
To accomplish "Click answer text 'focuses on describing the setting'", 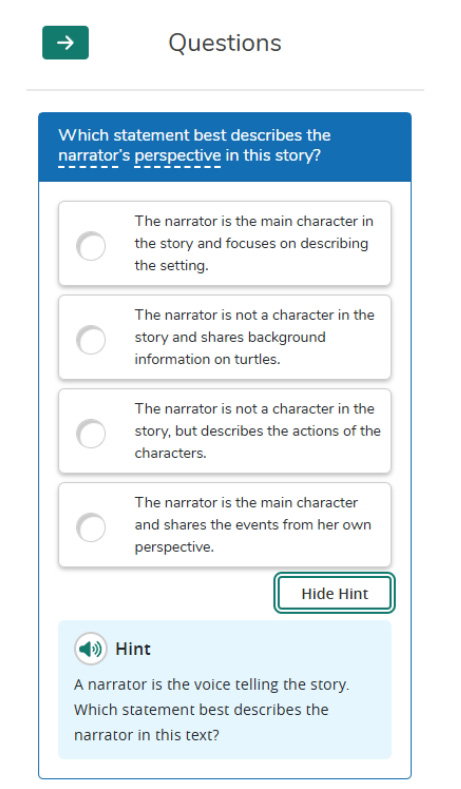I will (x=251, y=254).
